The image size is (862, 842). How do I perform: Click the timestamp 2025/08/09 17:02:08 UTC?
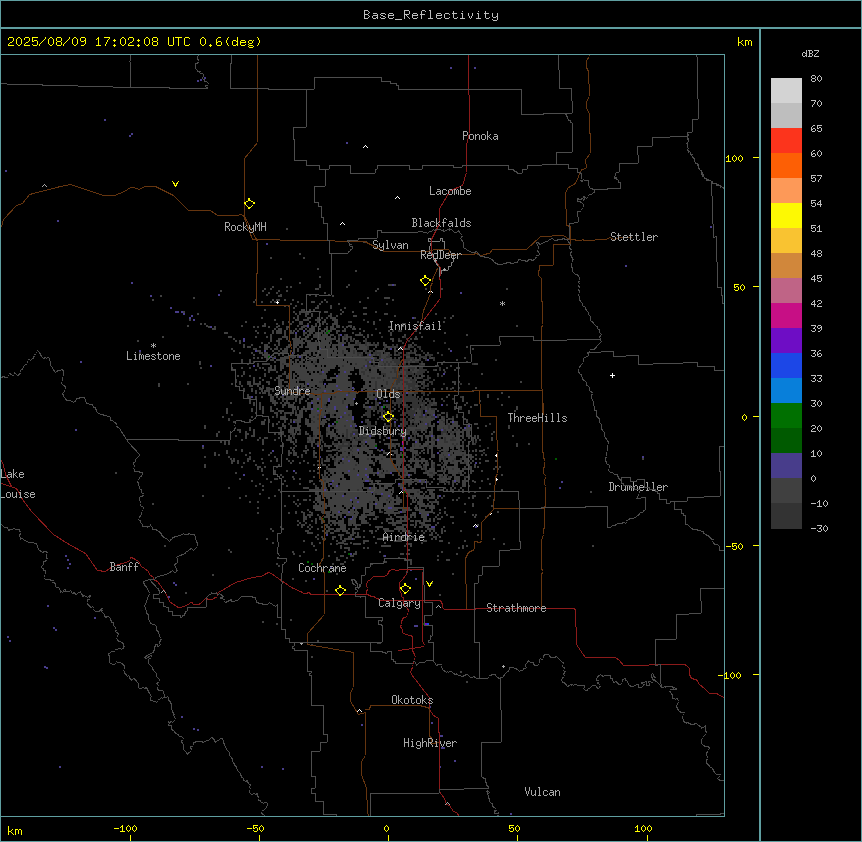(x=99, y=42)
